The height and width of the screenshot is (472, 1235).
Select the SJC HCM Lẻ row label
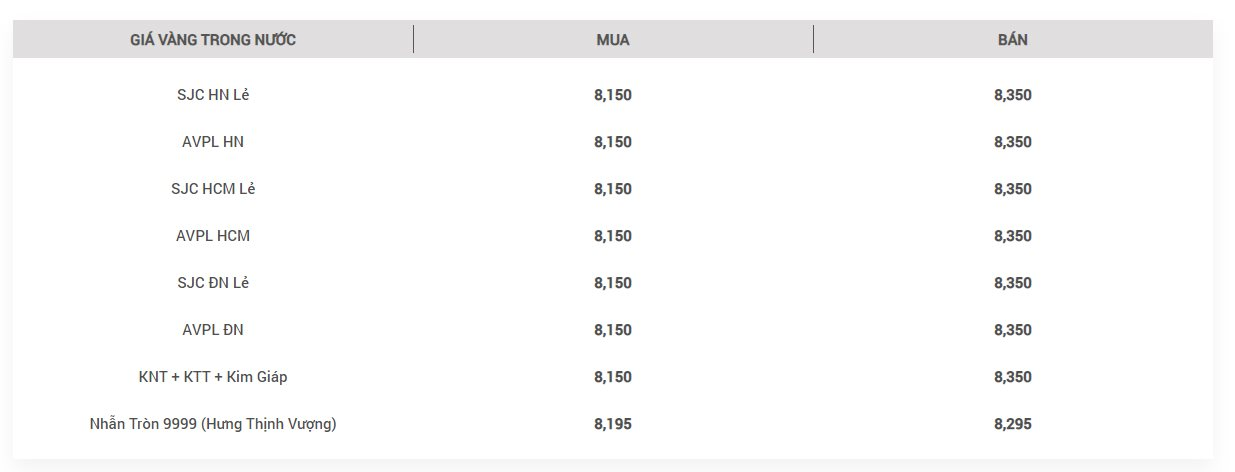point(213,189)
